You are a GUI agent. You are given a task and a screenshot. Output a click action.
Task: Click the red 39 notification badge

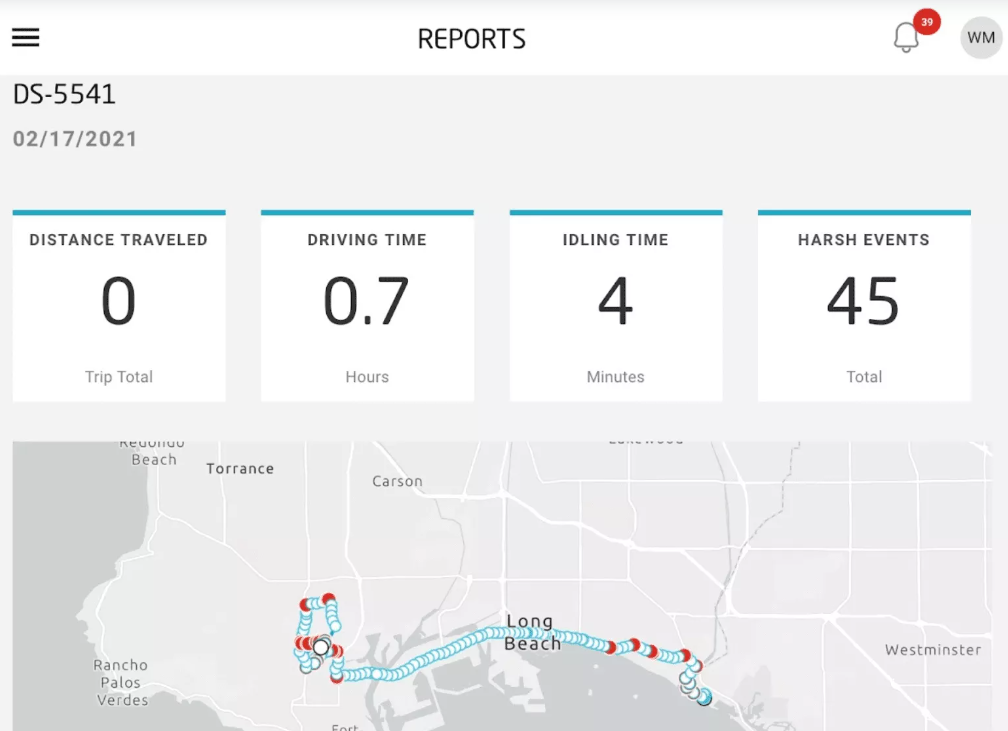click(926, 22)
